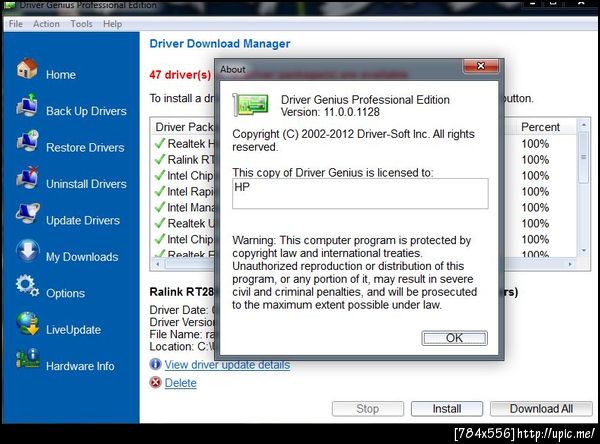Click the Hardware Info icon
The width and height of the screenshot is (600, 444).
point(28,359)
